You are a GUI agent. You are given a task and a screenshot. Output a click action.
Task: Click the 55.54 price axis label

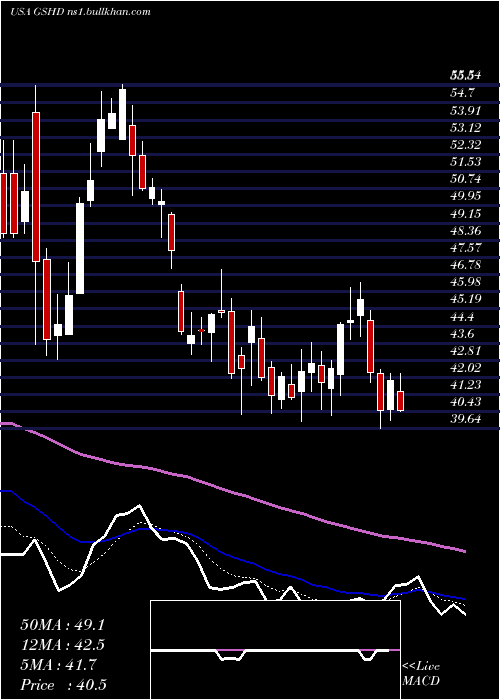tap(466, 76)
